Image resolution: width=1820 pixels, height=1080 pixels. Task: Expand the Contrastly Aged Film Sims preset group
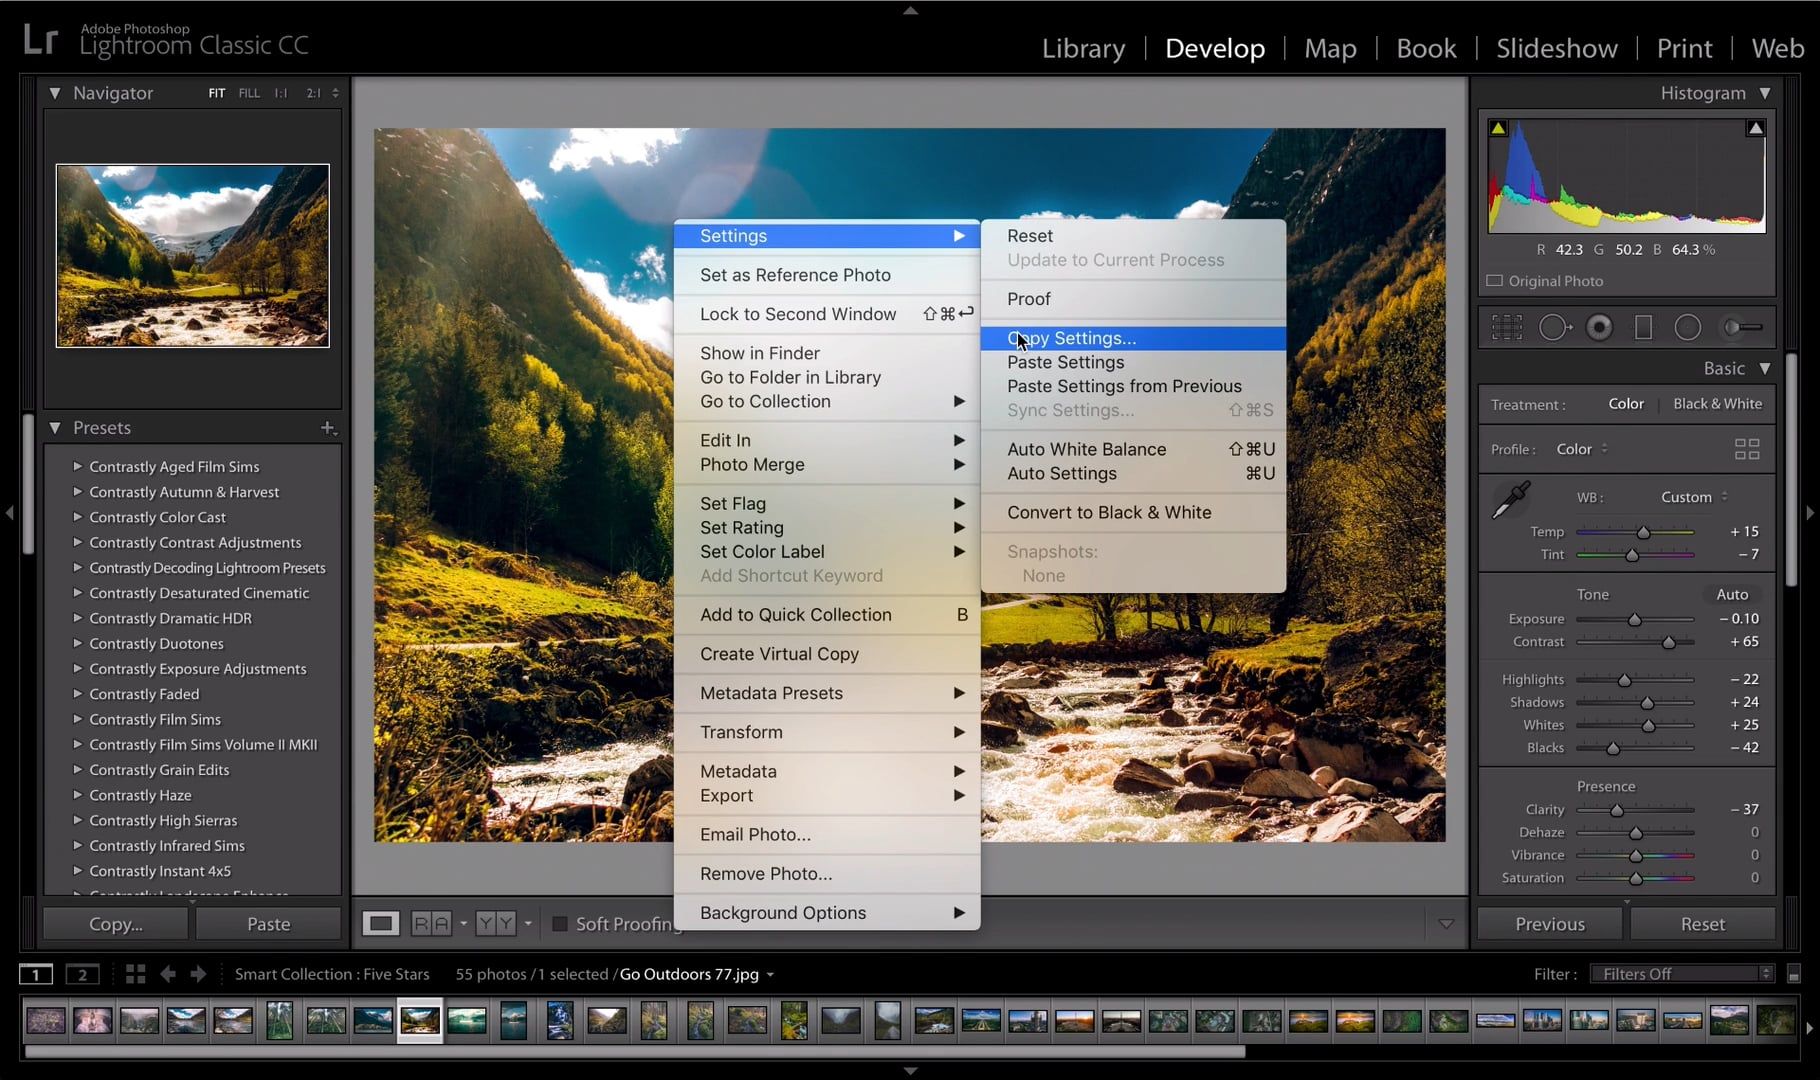click(x=77, y=466)
